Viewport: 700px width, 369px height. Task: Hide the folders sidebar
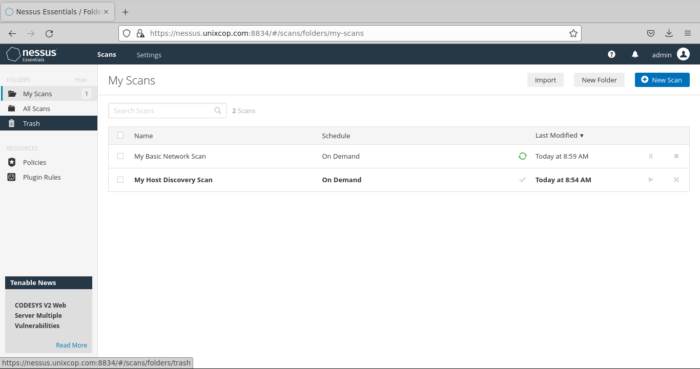(x=81, y=80)
